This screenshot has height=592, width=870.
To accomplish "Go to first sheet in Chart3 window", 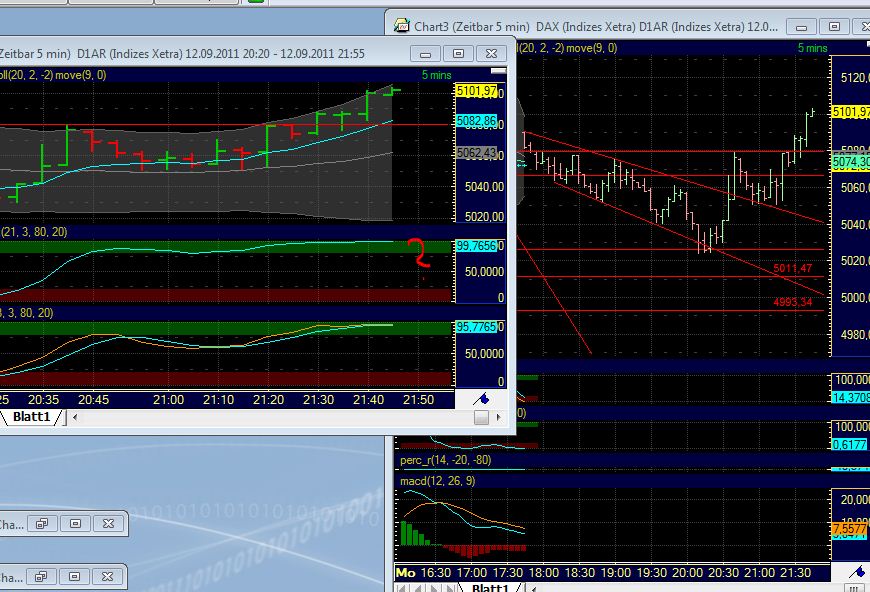I will point(403,588).
